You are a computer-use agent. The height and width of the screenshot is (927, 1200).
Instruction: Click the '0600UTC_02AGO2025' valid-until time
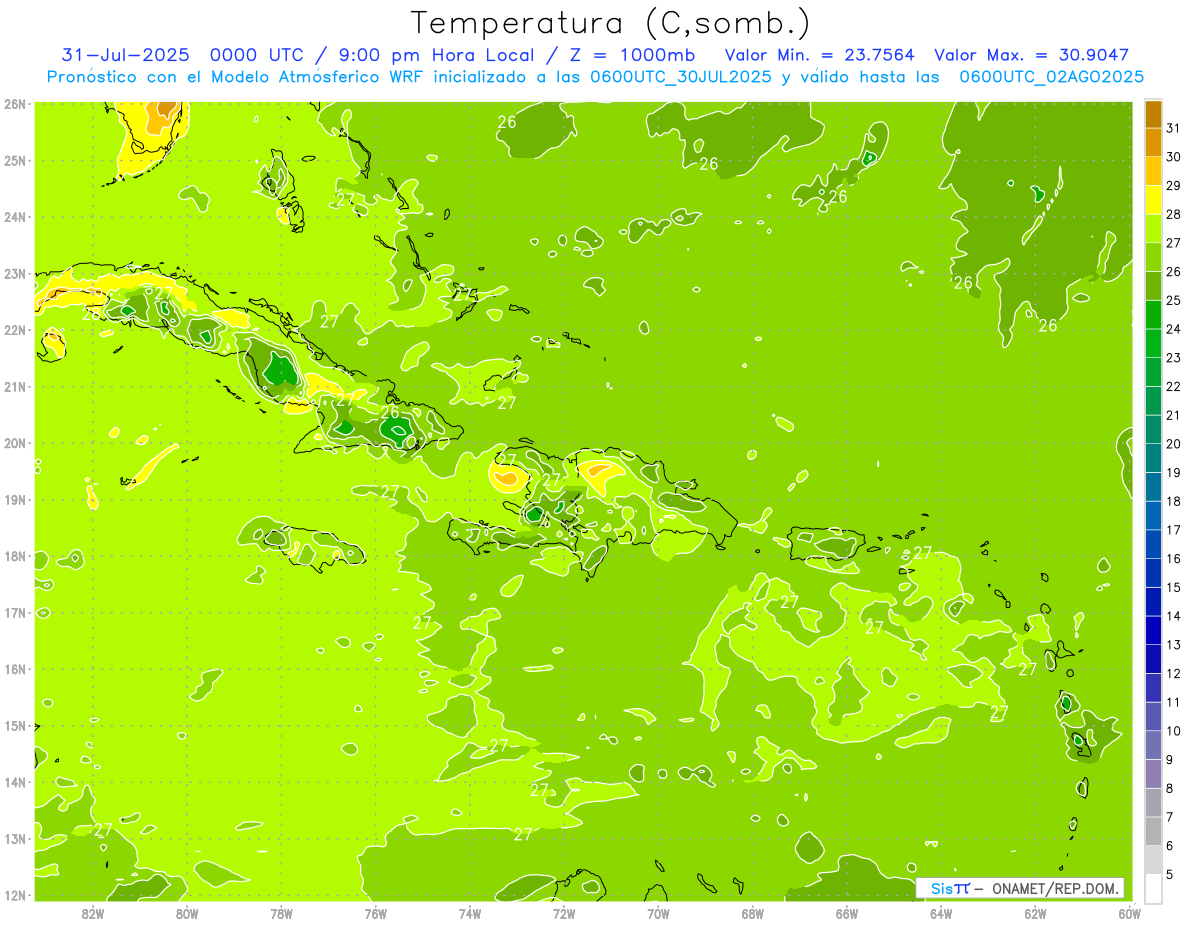tap(1051, 77)
